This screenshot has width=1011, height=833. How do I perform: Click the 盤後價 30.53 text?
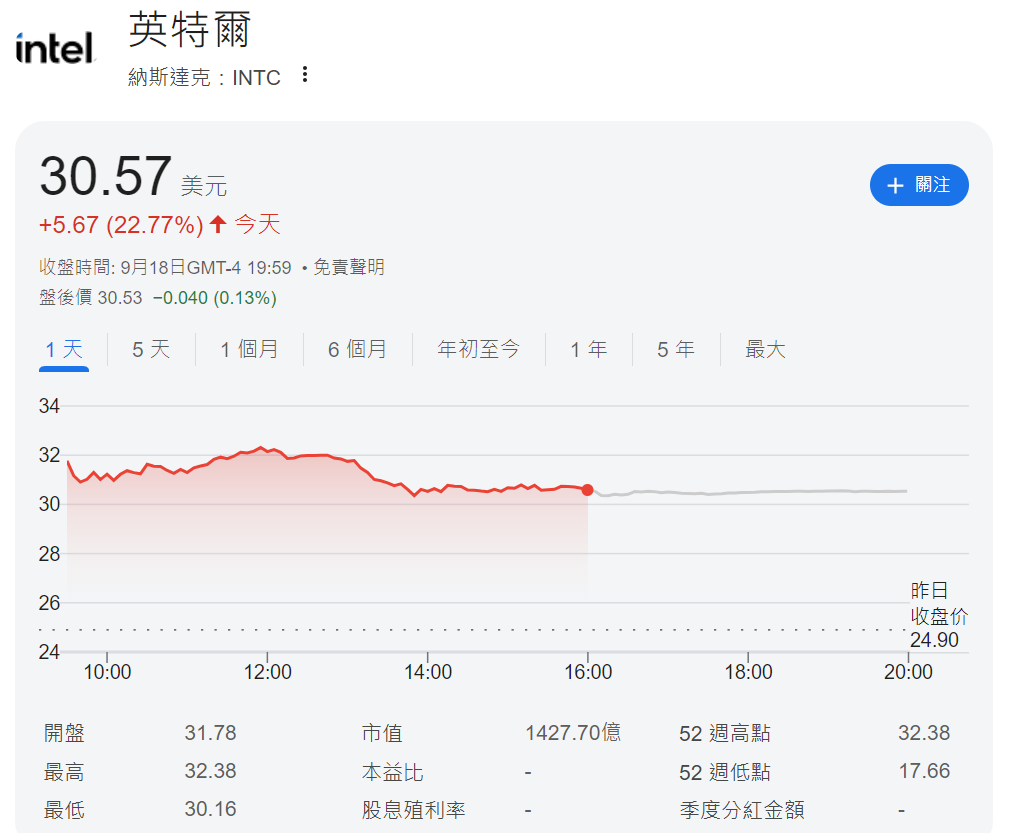coord(90,297)
